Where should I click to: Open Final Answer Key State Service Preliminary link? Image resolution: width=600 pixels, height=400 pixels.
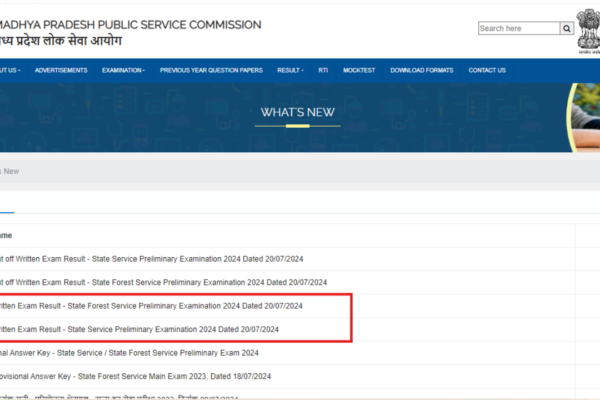click(x=130, y=352)
